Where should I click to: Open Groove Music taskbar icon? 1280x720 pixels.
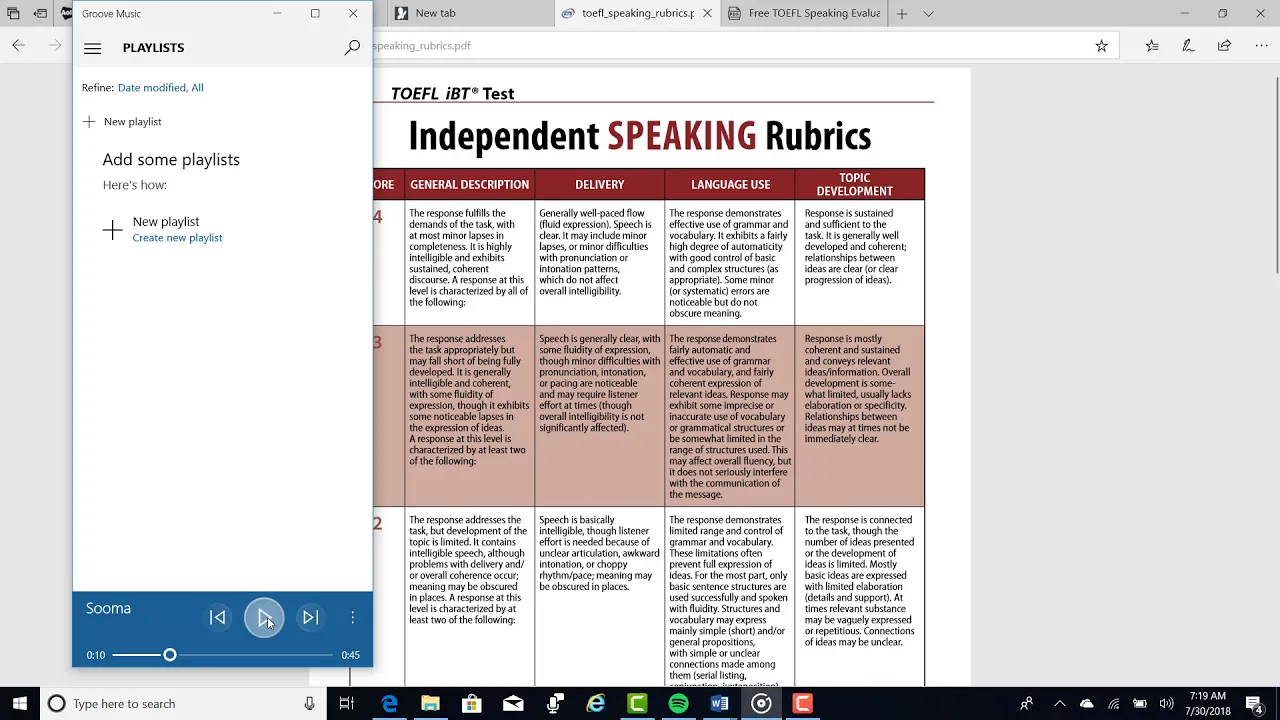pos(761,704)
